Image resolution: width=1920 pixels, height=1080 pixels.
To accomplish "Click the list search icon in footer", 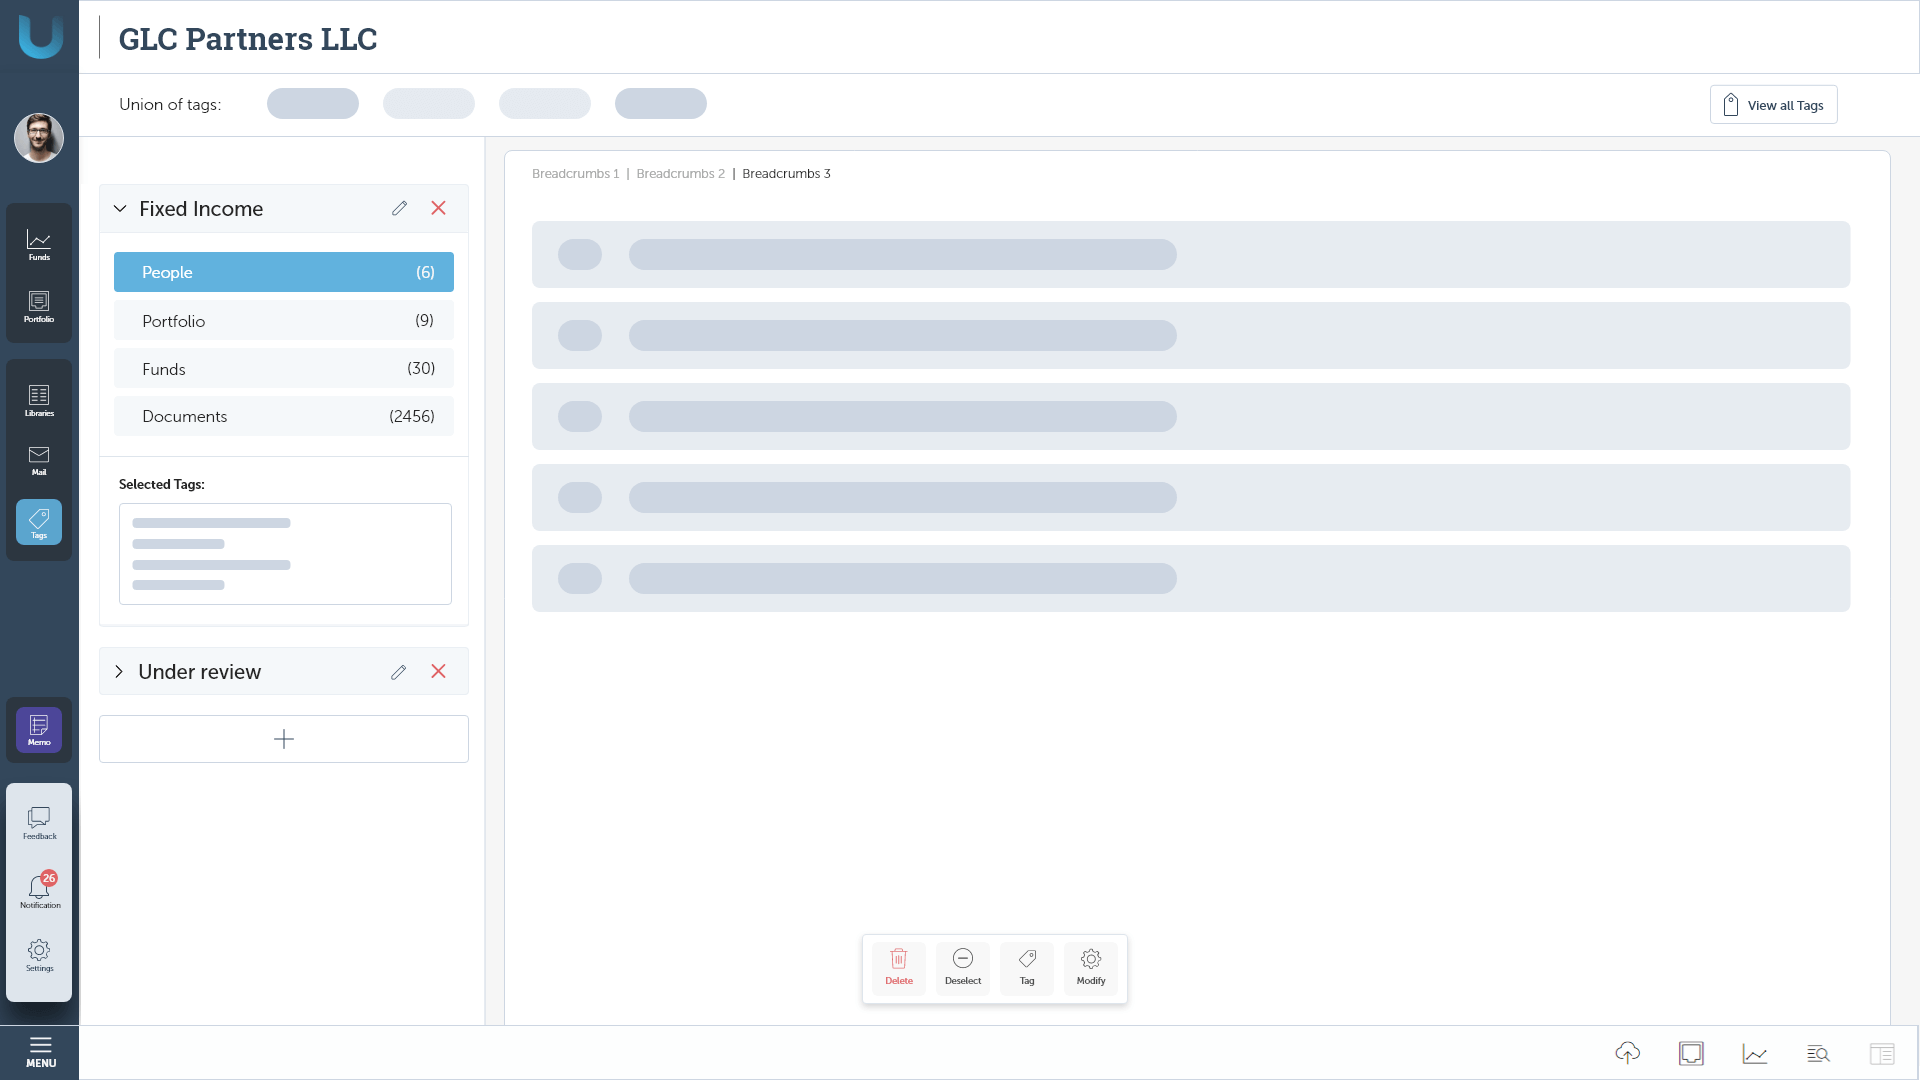I will (1819, 1053).
